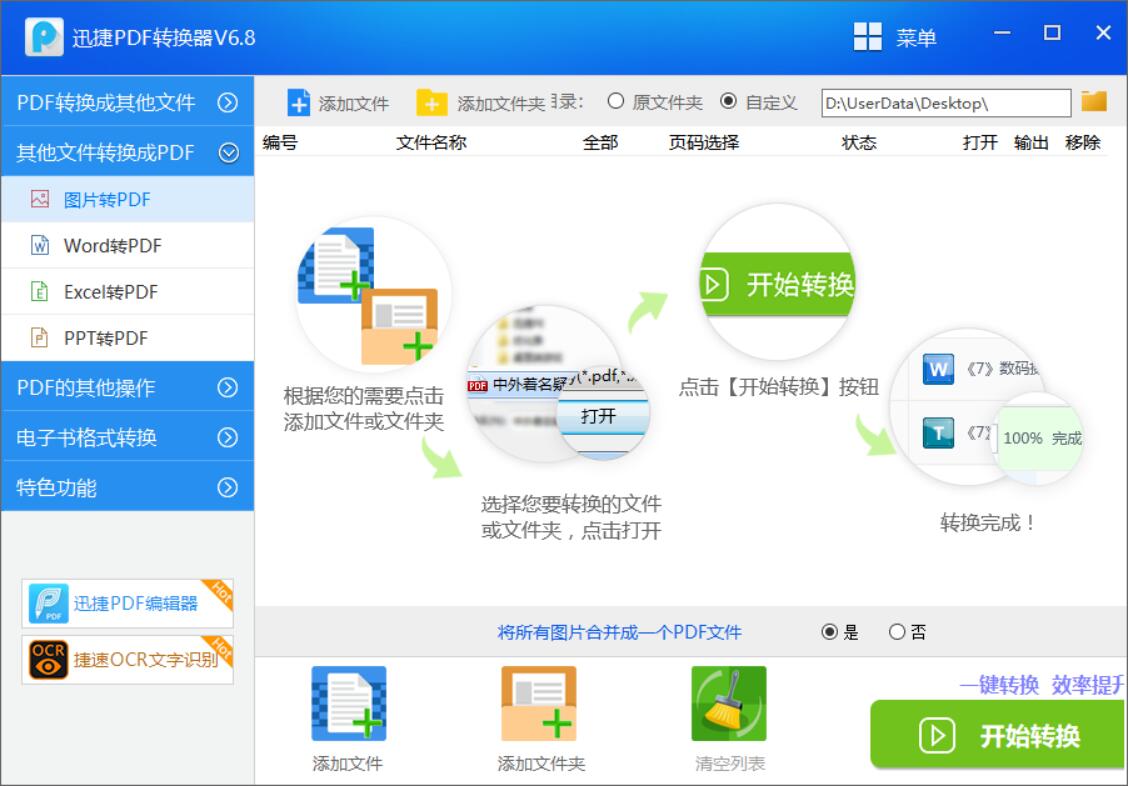This screenshot has height=786, width=1128.
Task: Click the 电子书格式转换 chevron arrow
Action: pos(228,437)
